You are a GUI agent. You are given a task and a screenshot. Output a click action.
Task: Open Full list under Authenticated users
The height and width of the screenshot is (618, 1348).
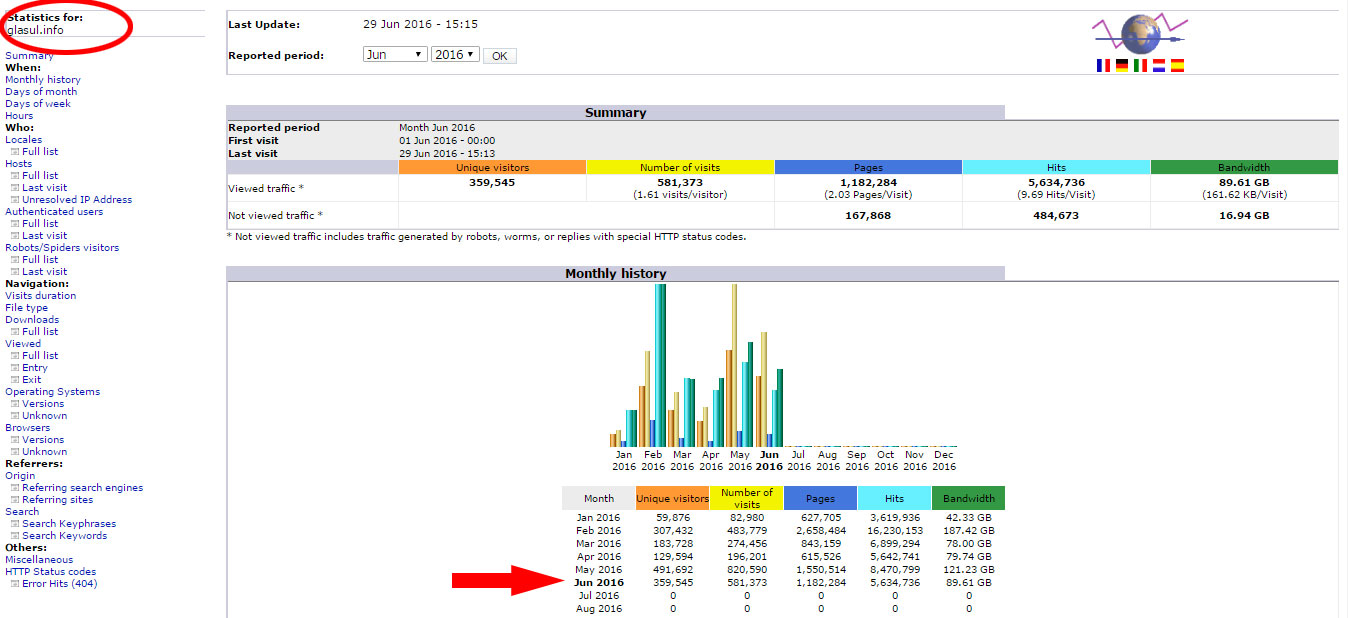point(40,224)
